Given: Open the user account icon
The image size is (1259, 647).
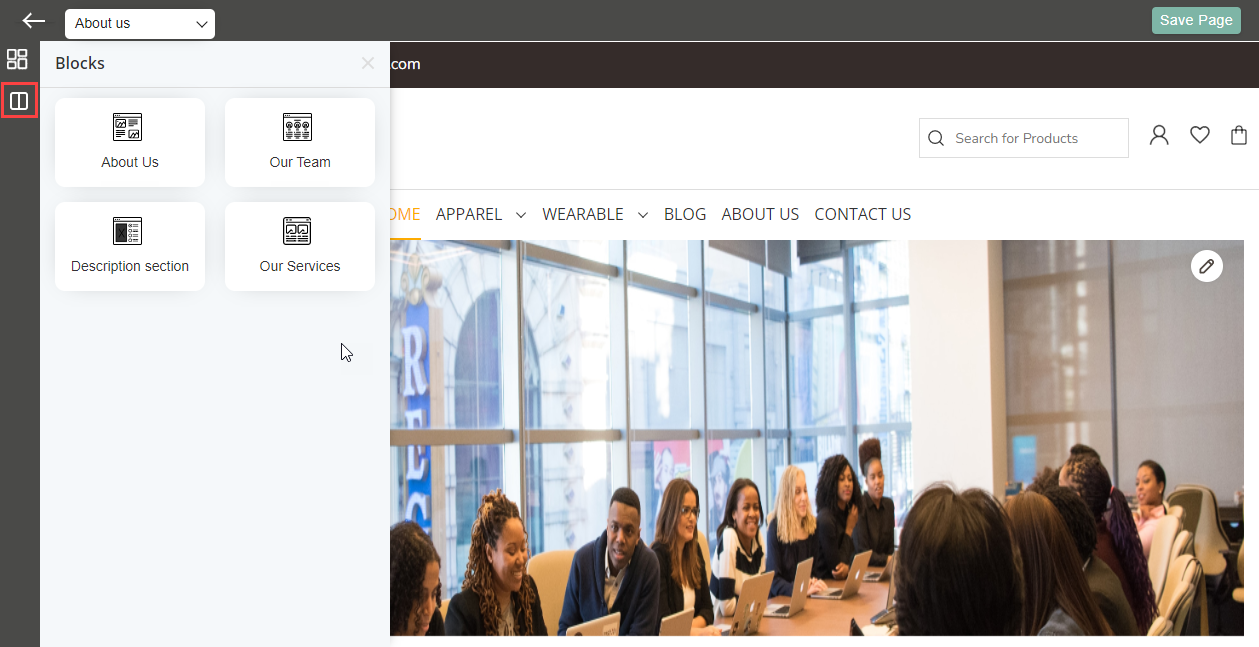Looking at the screenshot, I should tap(1159, 135).
